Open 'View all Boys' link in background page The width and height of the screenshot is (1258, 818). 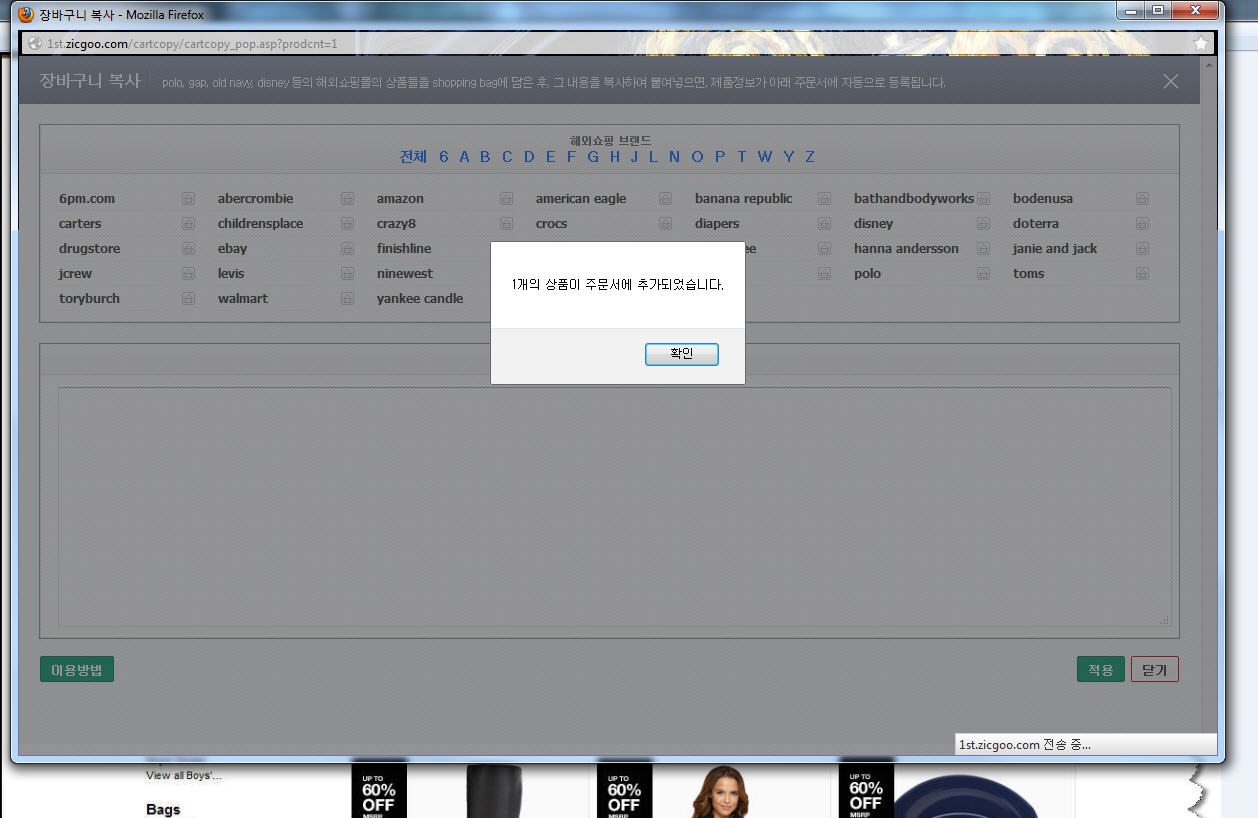point(184,775)
